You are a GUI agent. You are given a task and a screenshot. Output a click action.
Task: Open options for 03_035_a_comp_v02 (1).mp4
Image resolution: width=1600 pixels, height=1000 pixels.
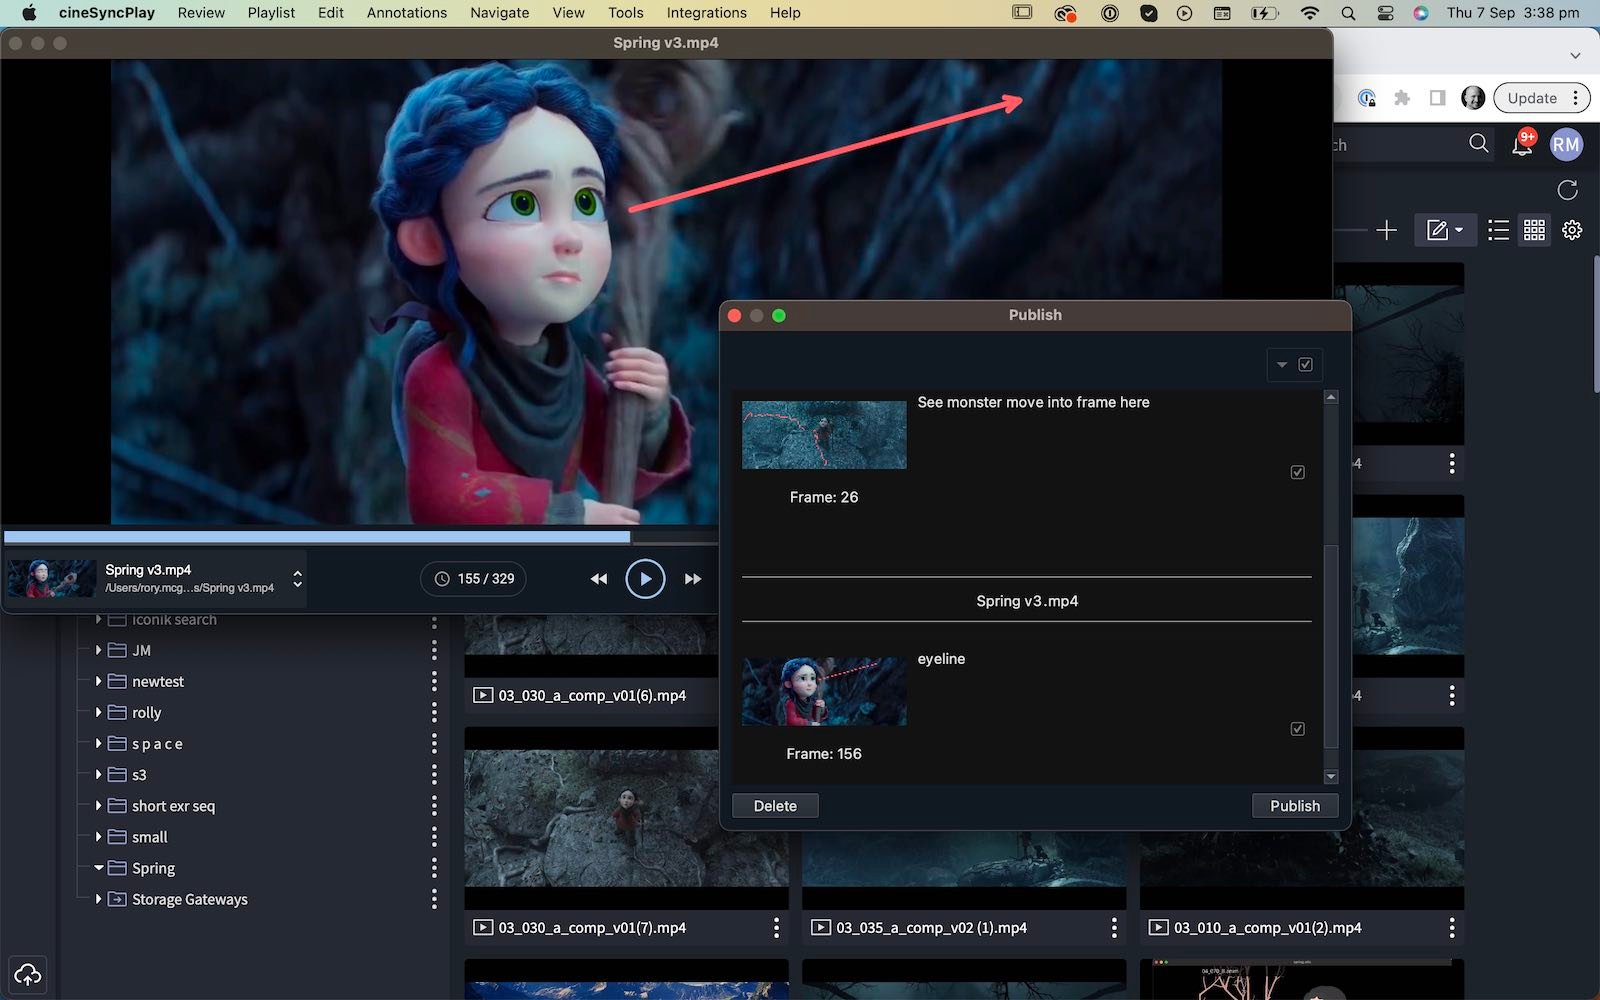pyautogui.click(x=1114, y=928)
